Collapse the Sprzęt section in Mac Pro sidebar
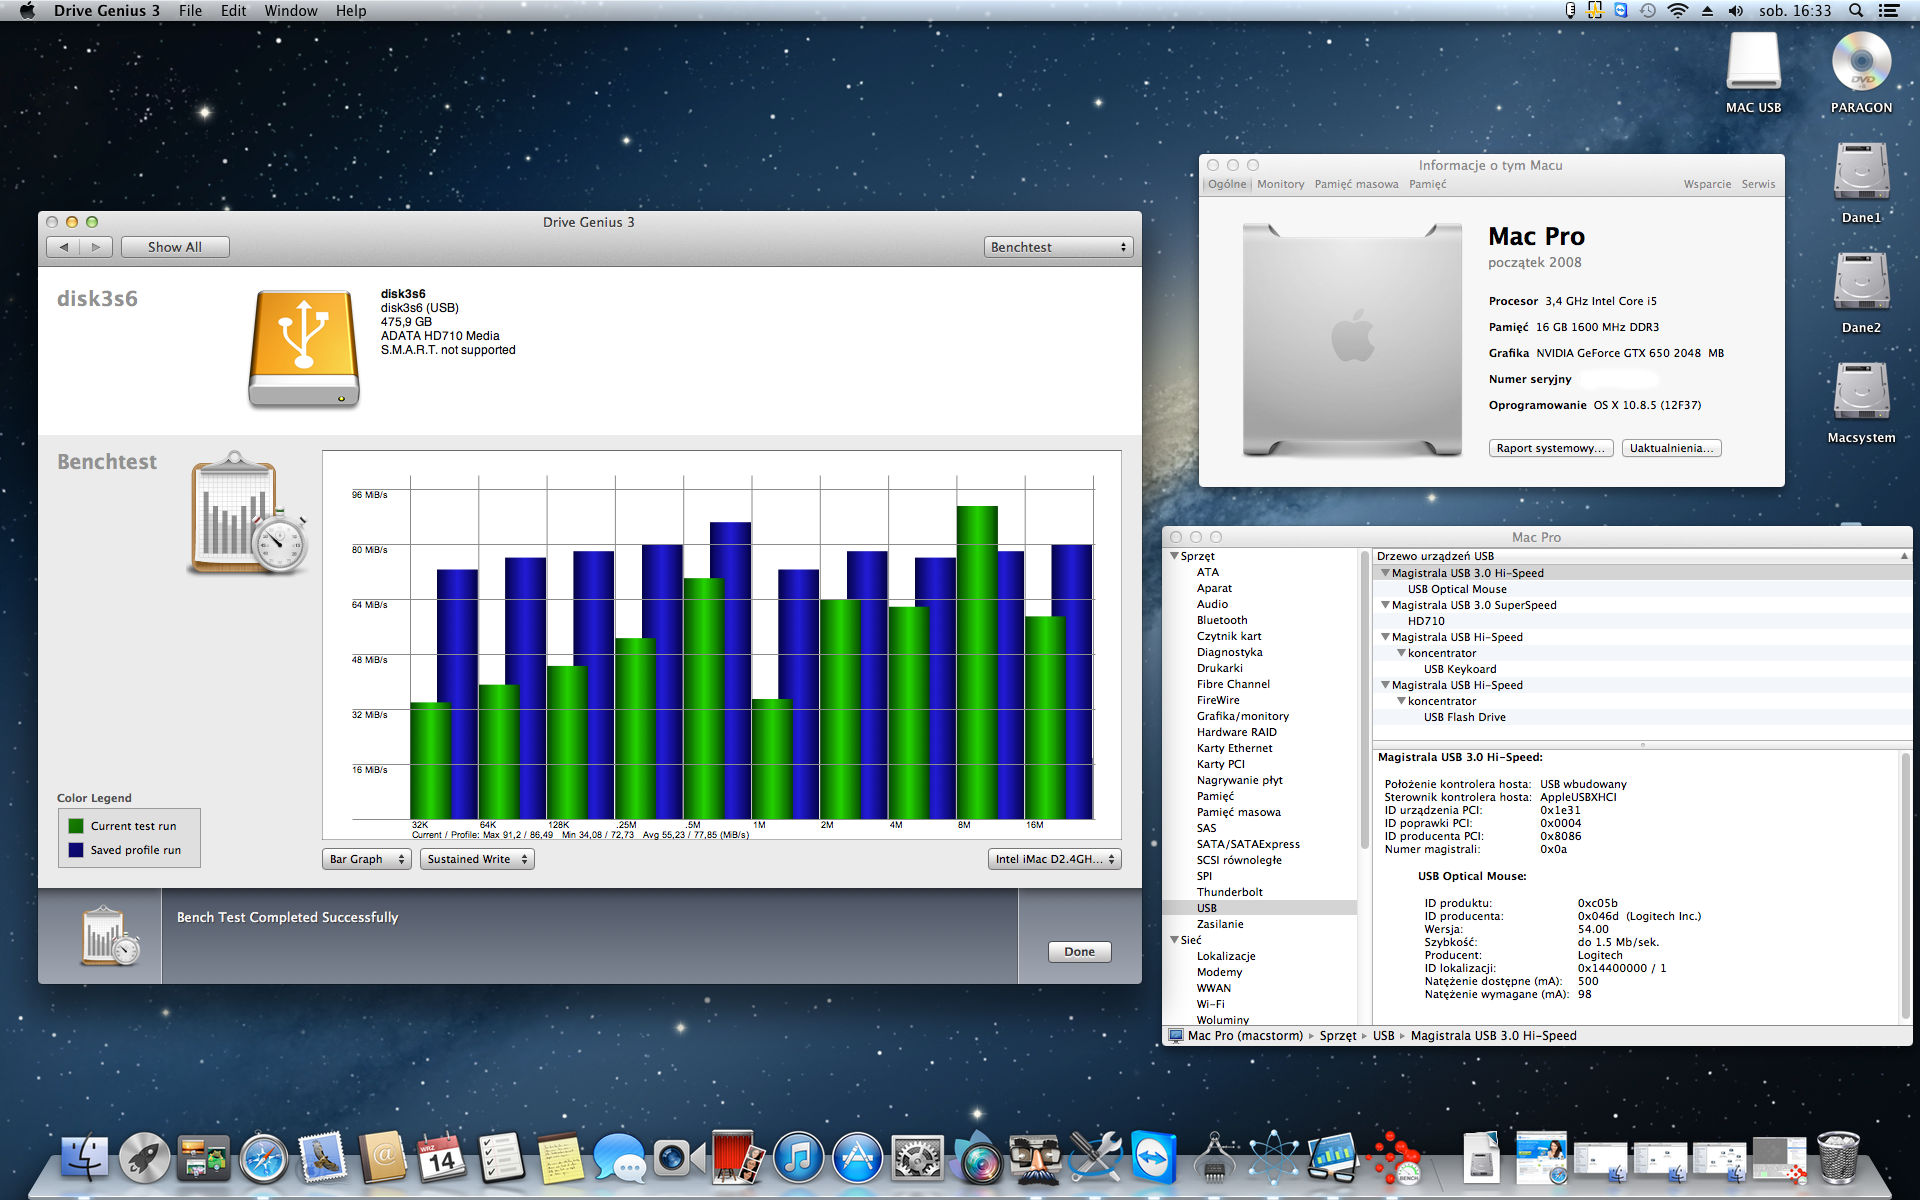This screenshot has height=1200, width=1920. click(x=1174, y=556)
